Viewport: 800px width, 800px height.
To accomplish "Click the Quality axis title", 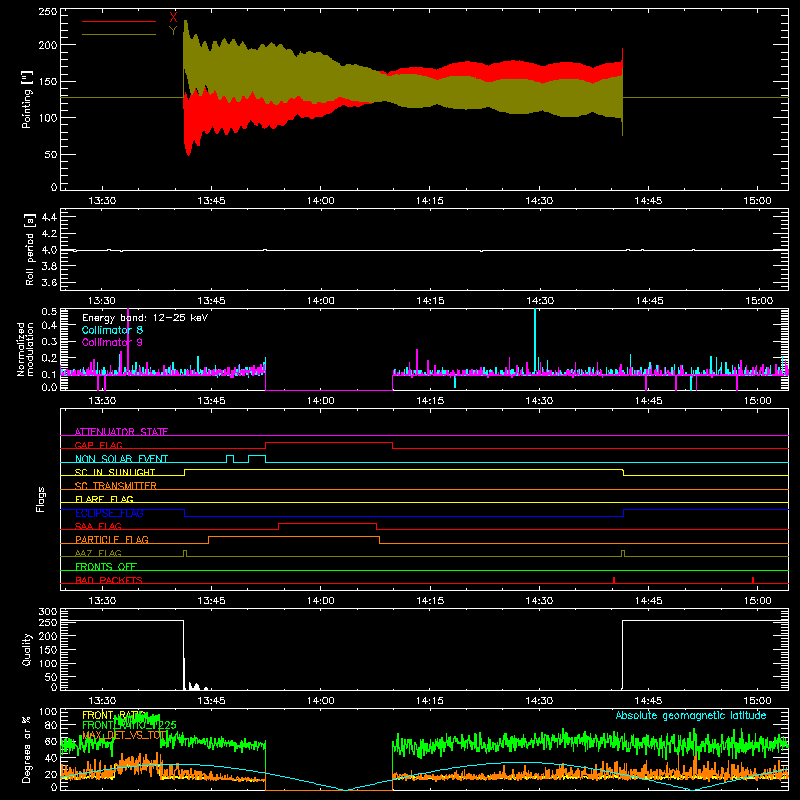I will click(x=27, y=649).
